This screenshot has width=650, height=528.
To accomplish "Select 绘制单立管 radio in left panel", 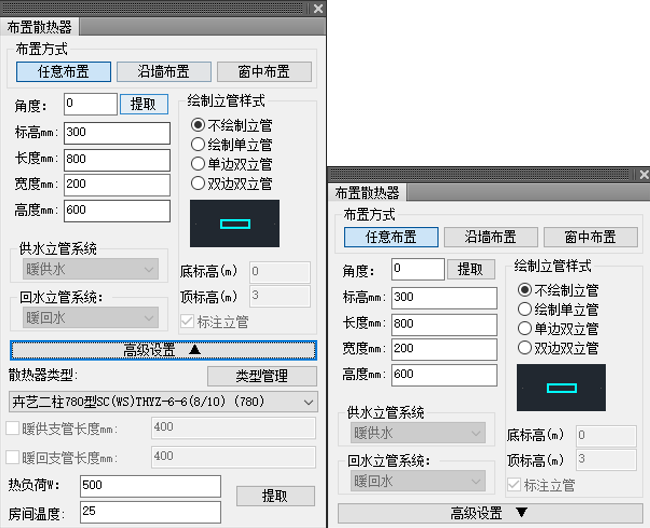I will tap(197, 145).
